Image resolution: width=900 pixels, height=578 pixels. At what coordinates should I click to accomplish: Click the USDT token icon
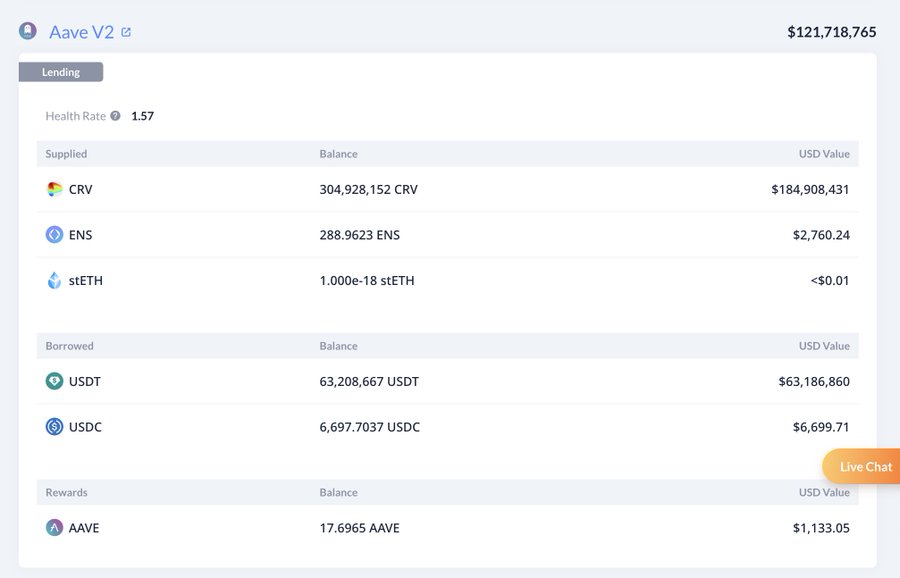tap(55, 381)
